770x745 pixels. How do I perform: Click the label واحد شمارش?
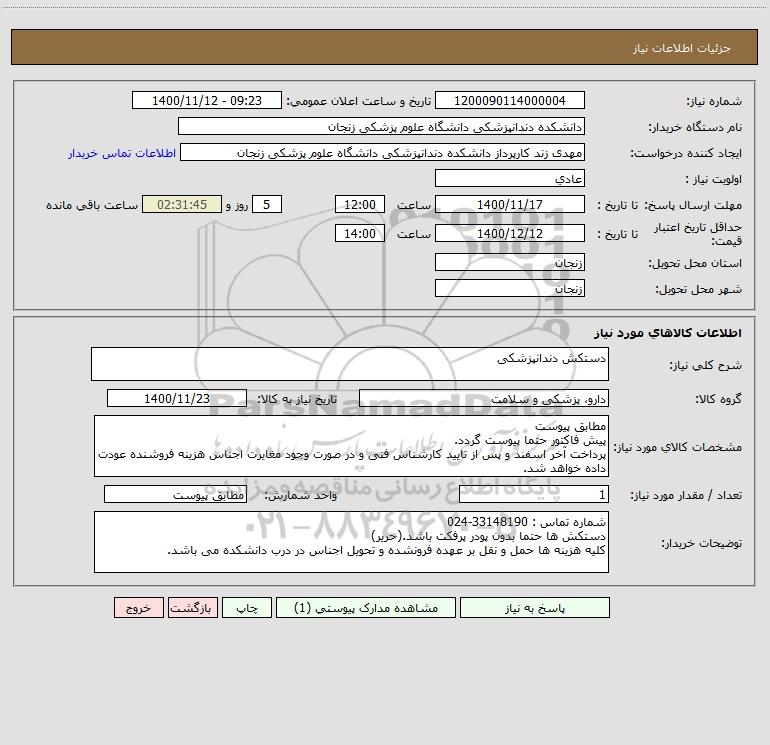click(x=301, y=495)
